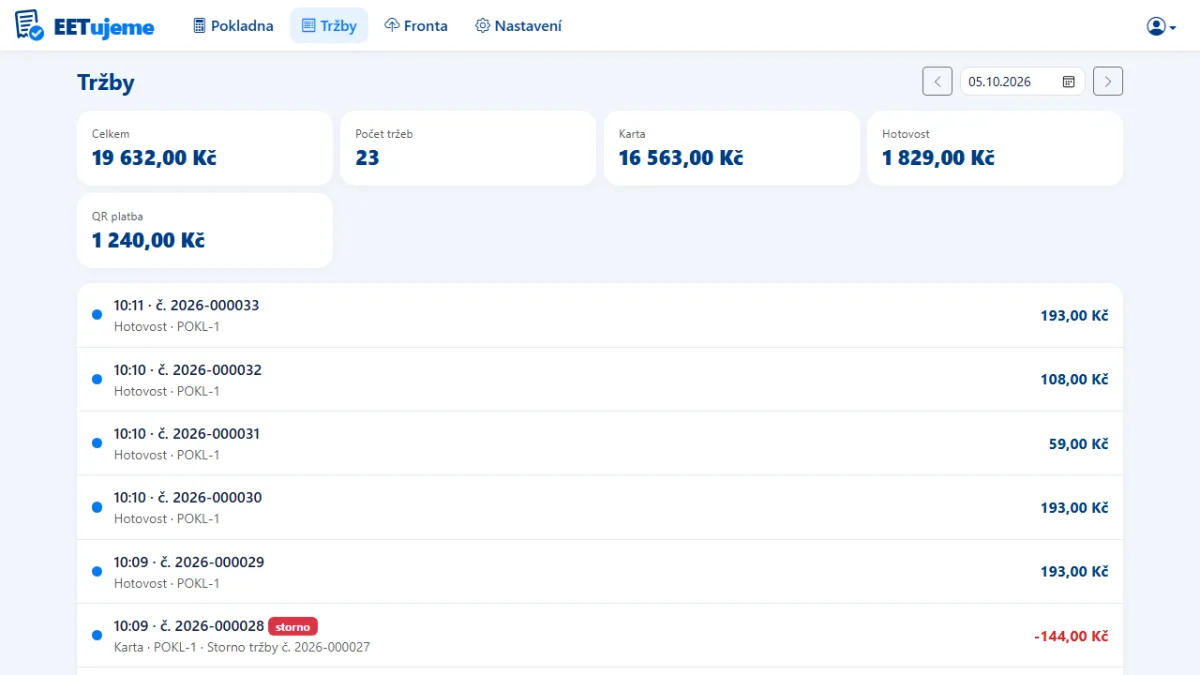Viewport: 1200px width, 675px height.
Task: Click the EETujeme logo icon
Action: pyautogui.click(x=30, y=25)
